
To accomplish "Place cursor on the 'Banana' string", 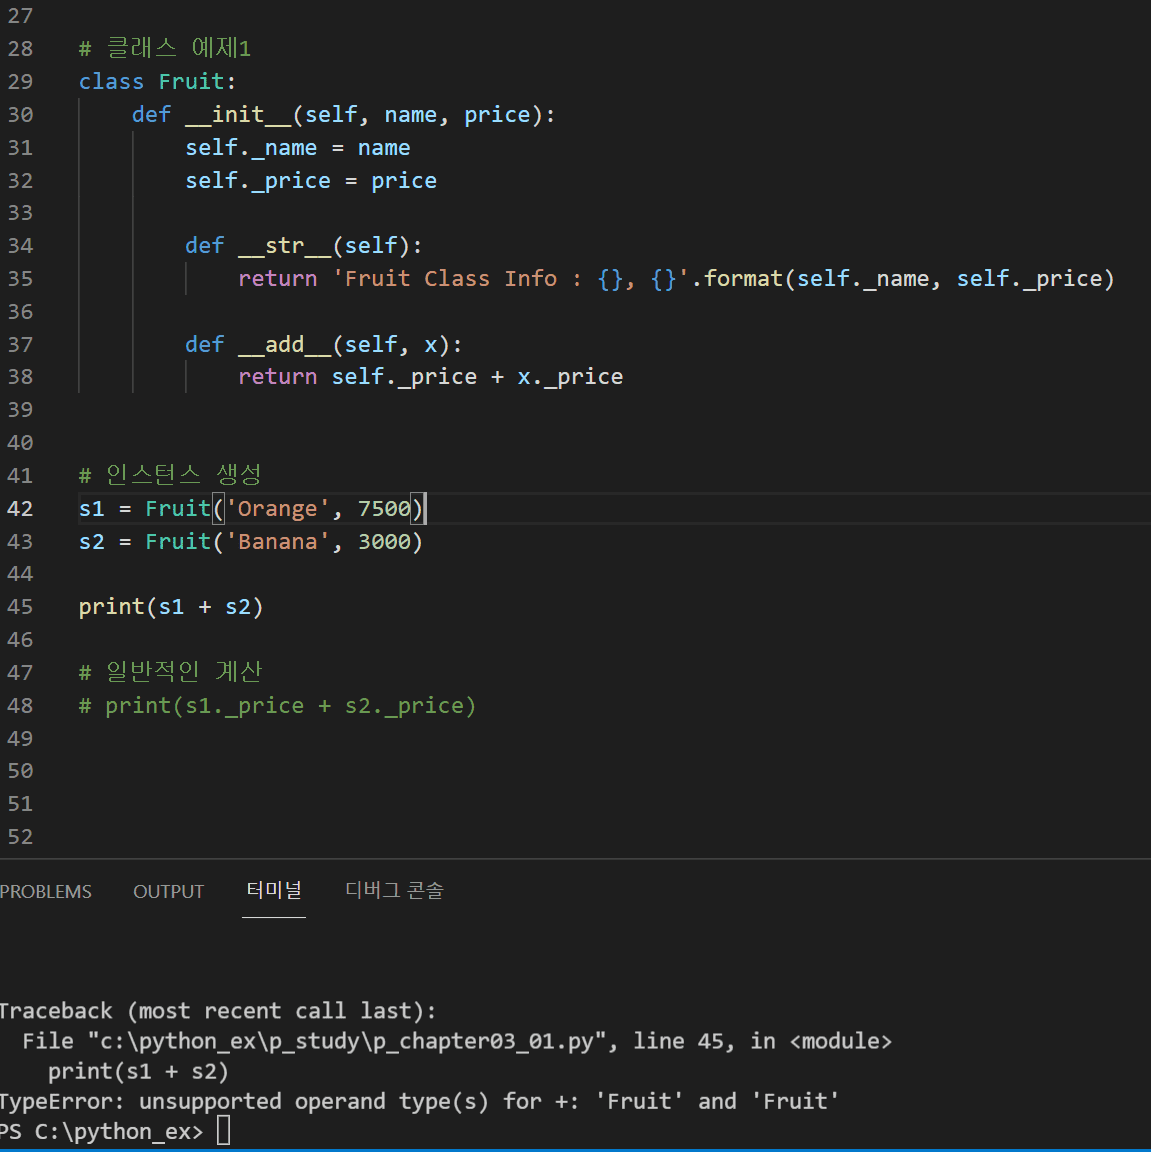I will point(277,542).
